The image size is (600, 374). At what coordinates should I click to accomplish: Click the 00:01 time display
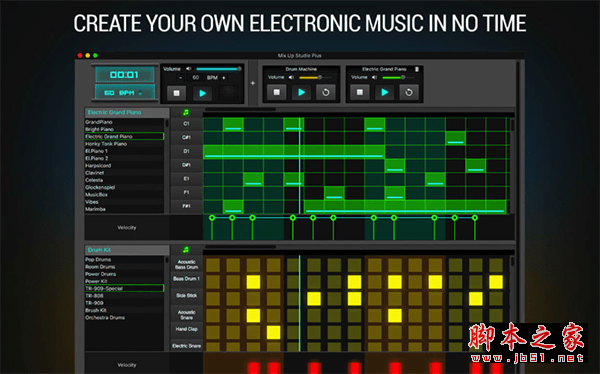click(125, 75)
